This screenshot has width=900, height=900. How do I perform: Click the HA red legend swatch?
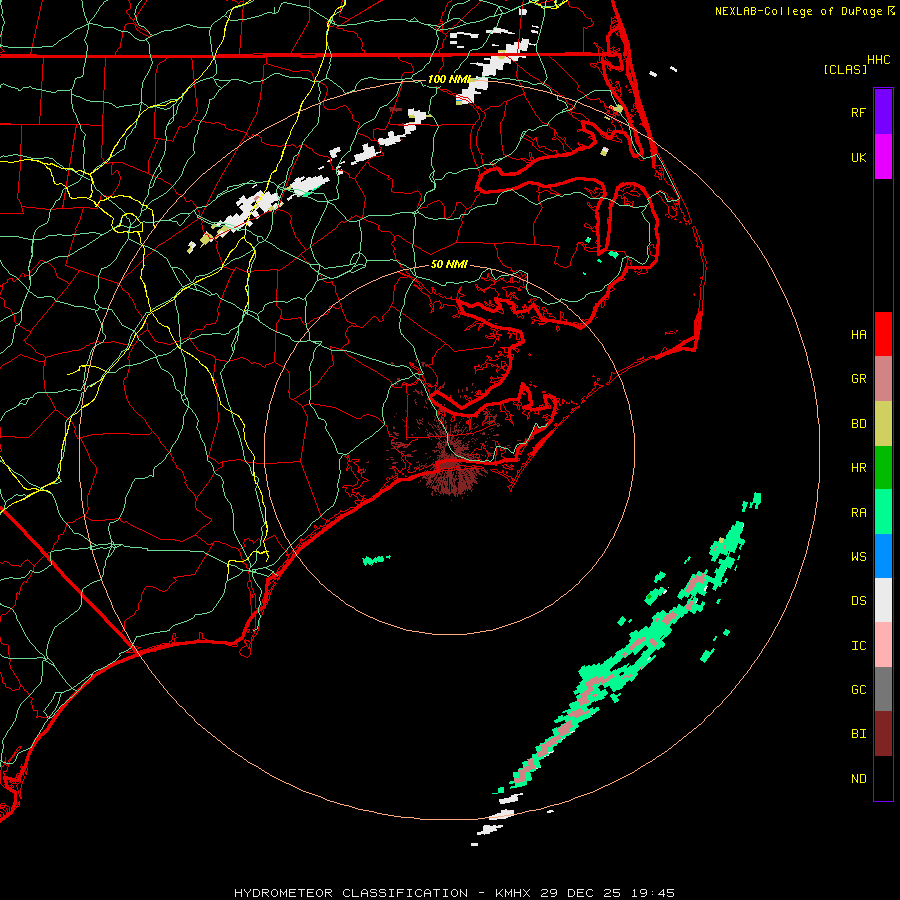883,334
